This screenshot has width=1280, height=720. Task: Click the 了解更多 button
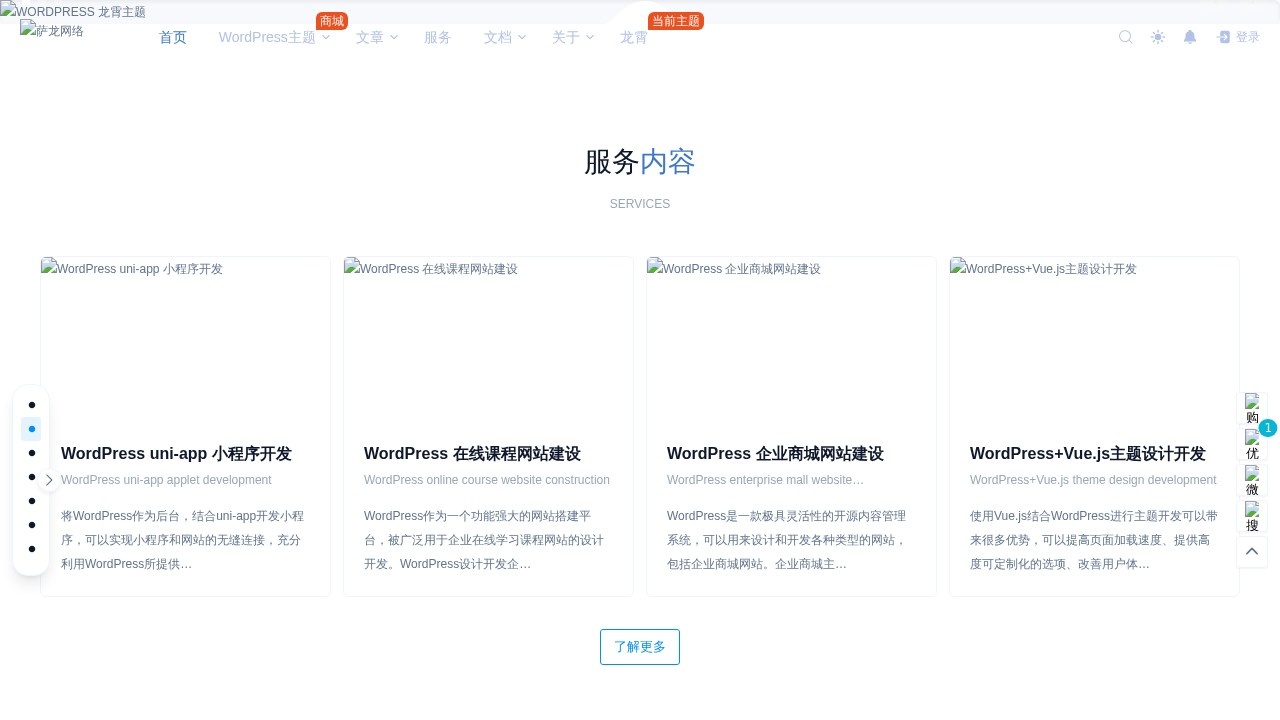[639, 646]
